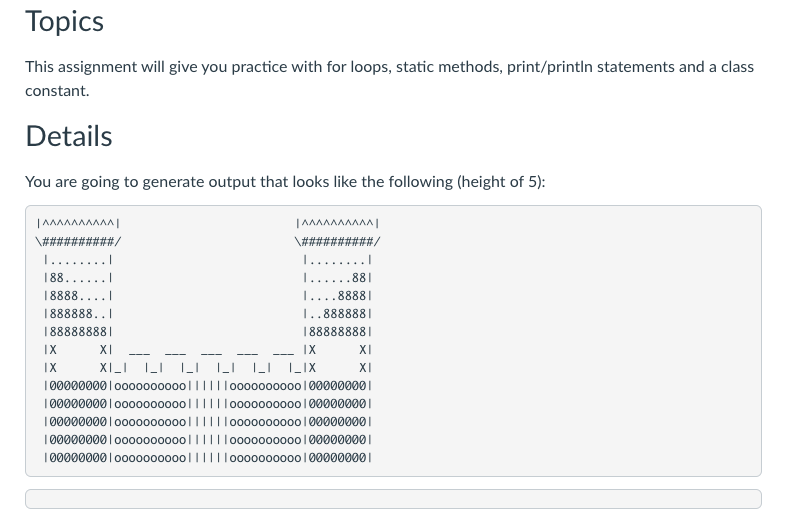
Task: Click the left "|88......|" row
Action: pyautogui.click(x=78, y=278)
